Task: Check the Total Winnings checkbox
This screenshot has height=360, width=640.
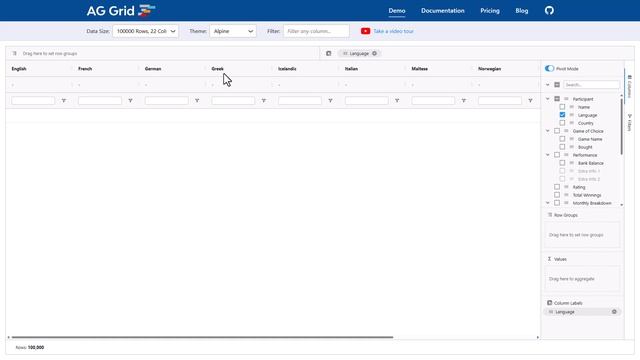Action: pos(557,195)
